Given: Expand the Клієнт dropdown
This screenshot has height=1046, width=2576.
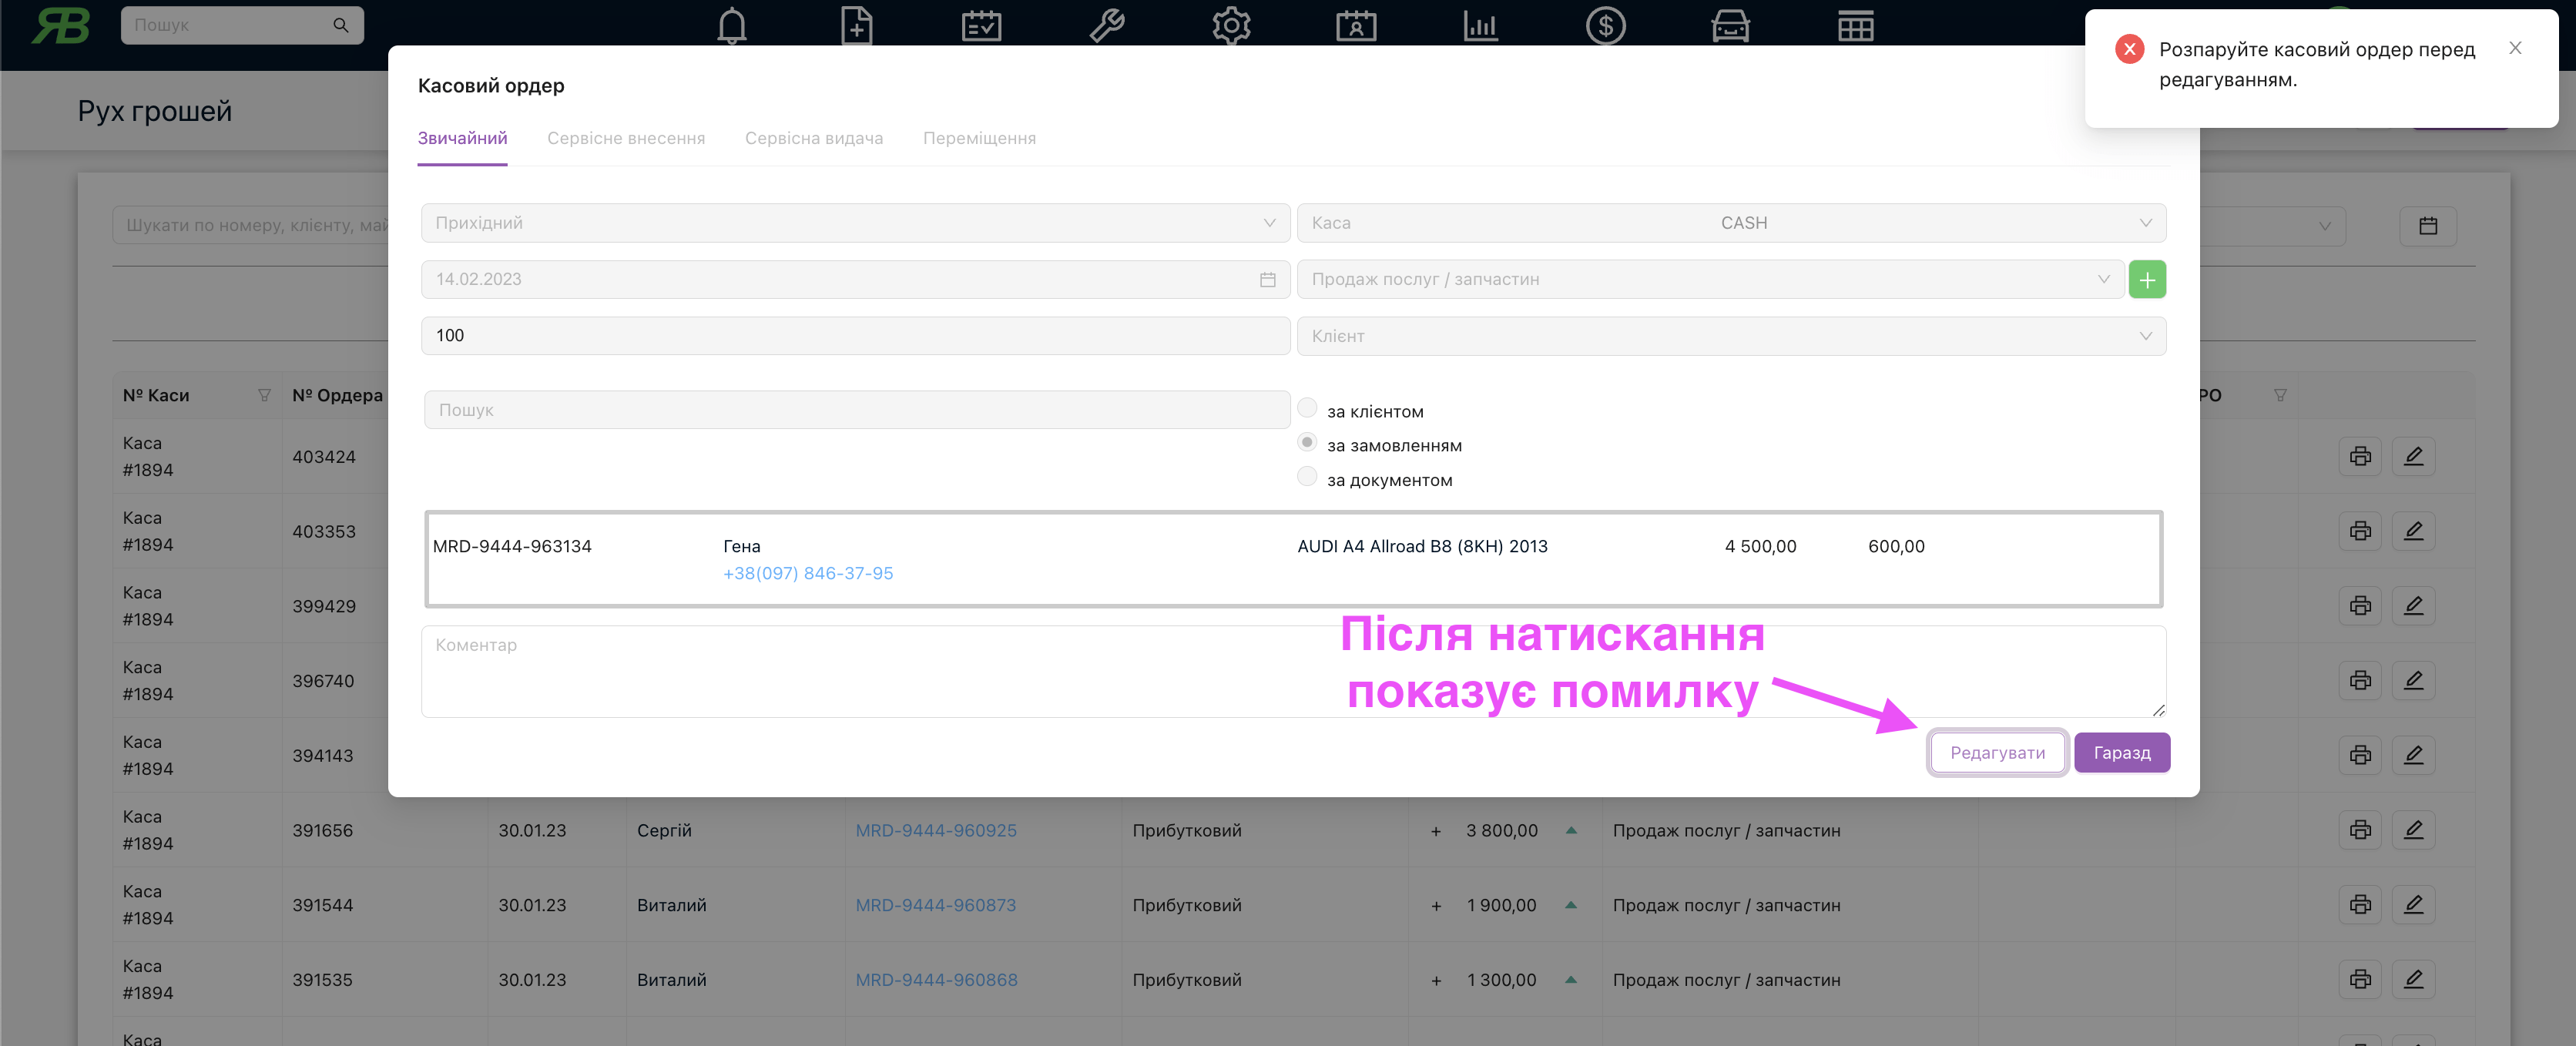Looking at the screenshot, I should coord(1731,336).
